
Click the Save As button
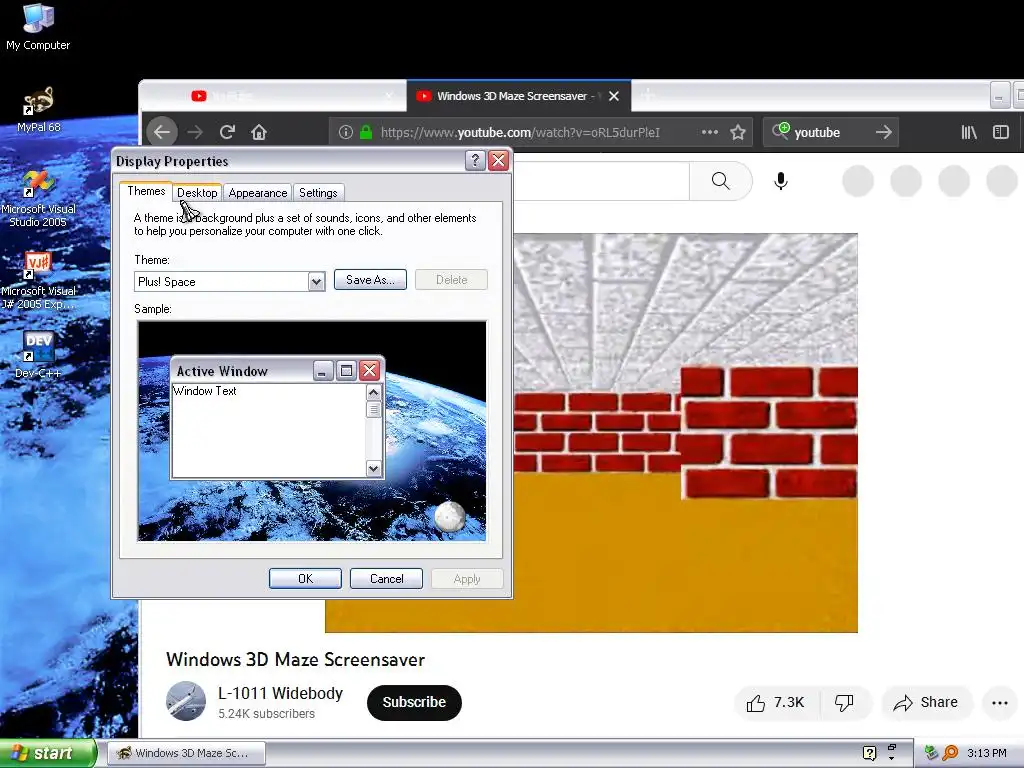(370, 280)
